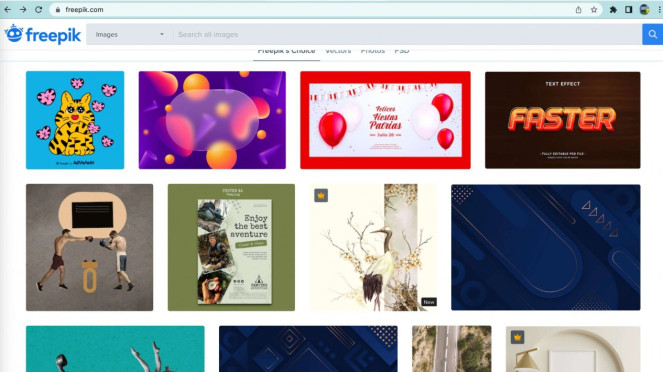Open the extensions puzzle icon
This screenshot has height=372, width=663.
[613, 10]
